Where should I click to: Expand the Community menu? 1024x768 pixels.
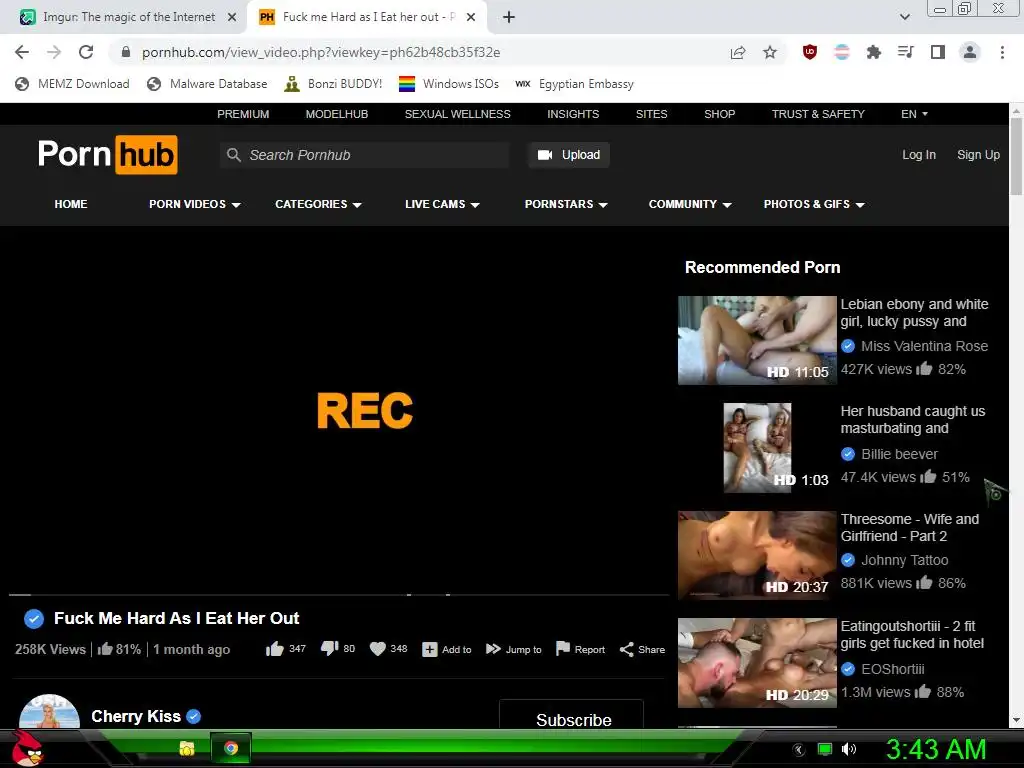point(690,204)
